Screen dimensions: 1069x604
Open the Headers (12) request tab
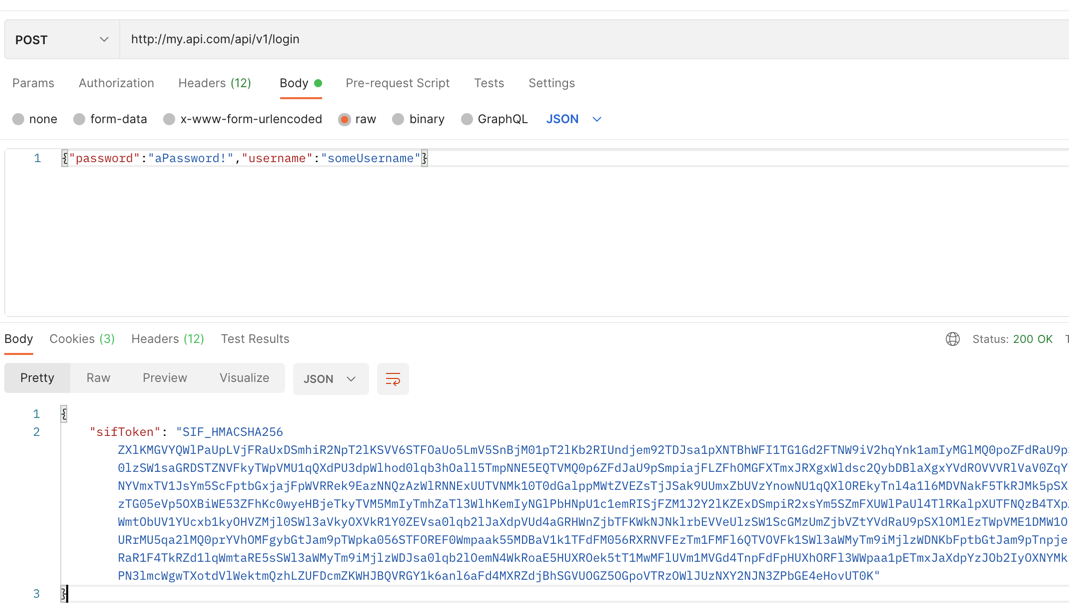coord(214,83)
